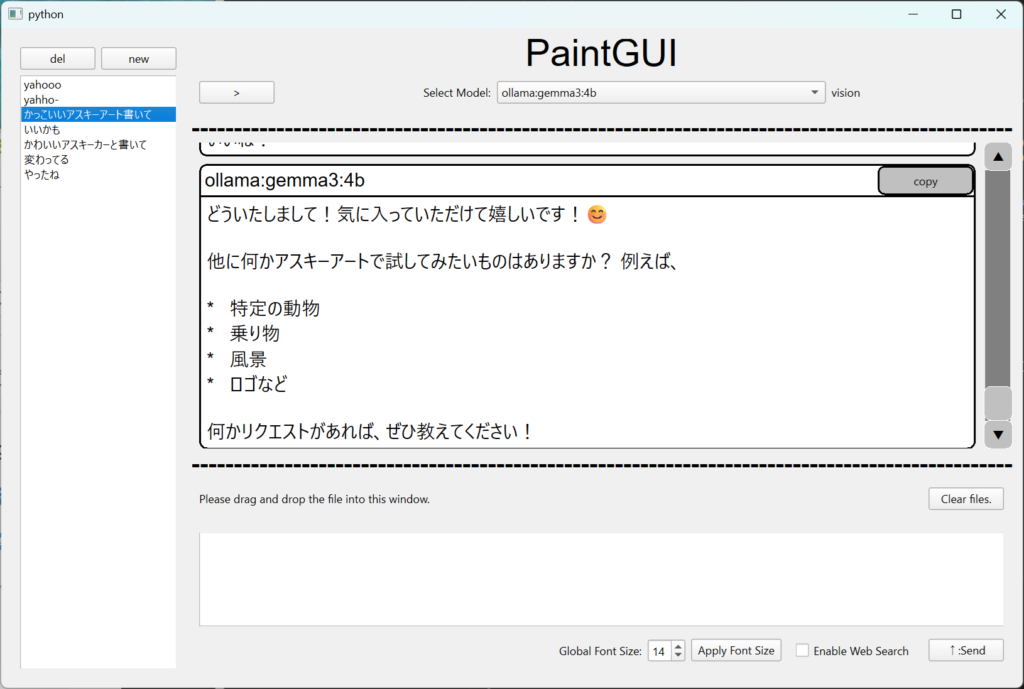Click the python window title icon
1024x689 pixels.
[x=15, y=14]
